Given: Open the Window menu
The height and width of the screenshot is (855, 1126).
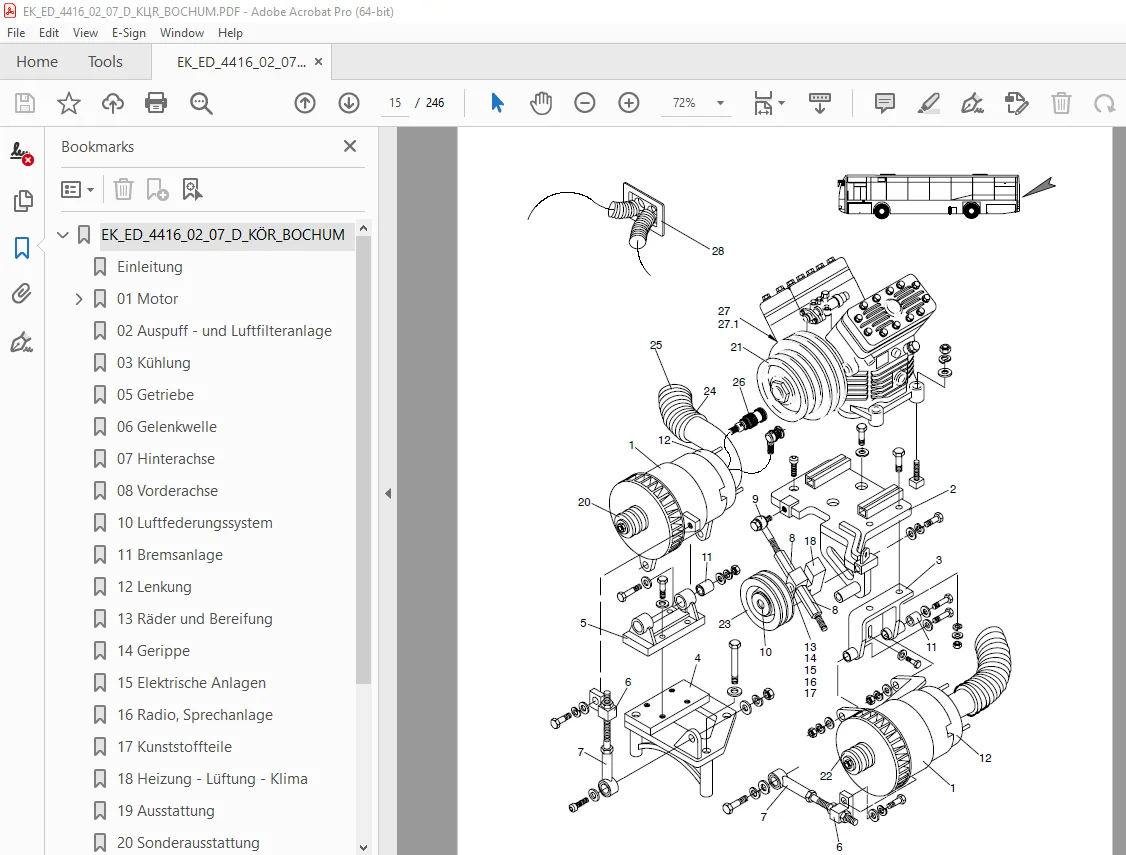Looking at the screenshot, I should pos(182,33).
